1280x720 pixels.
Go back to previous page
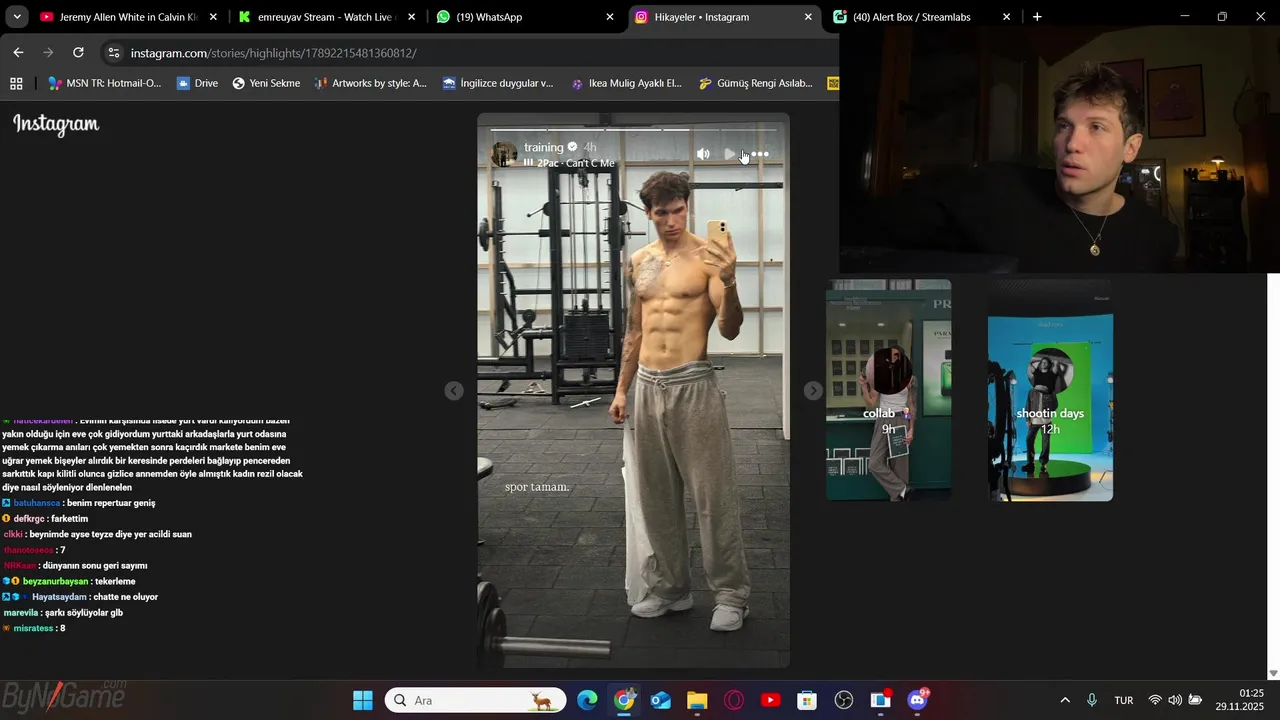pos(18,52)
